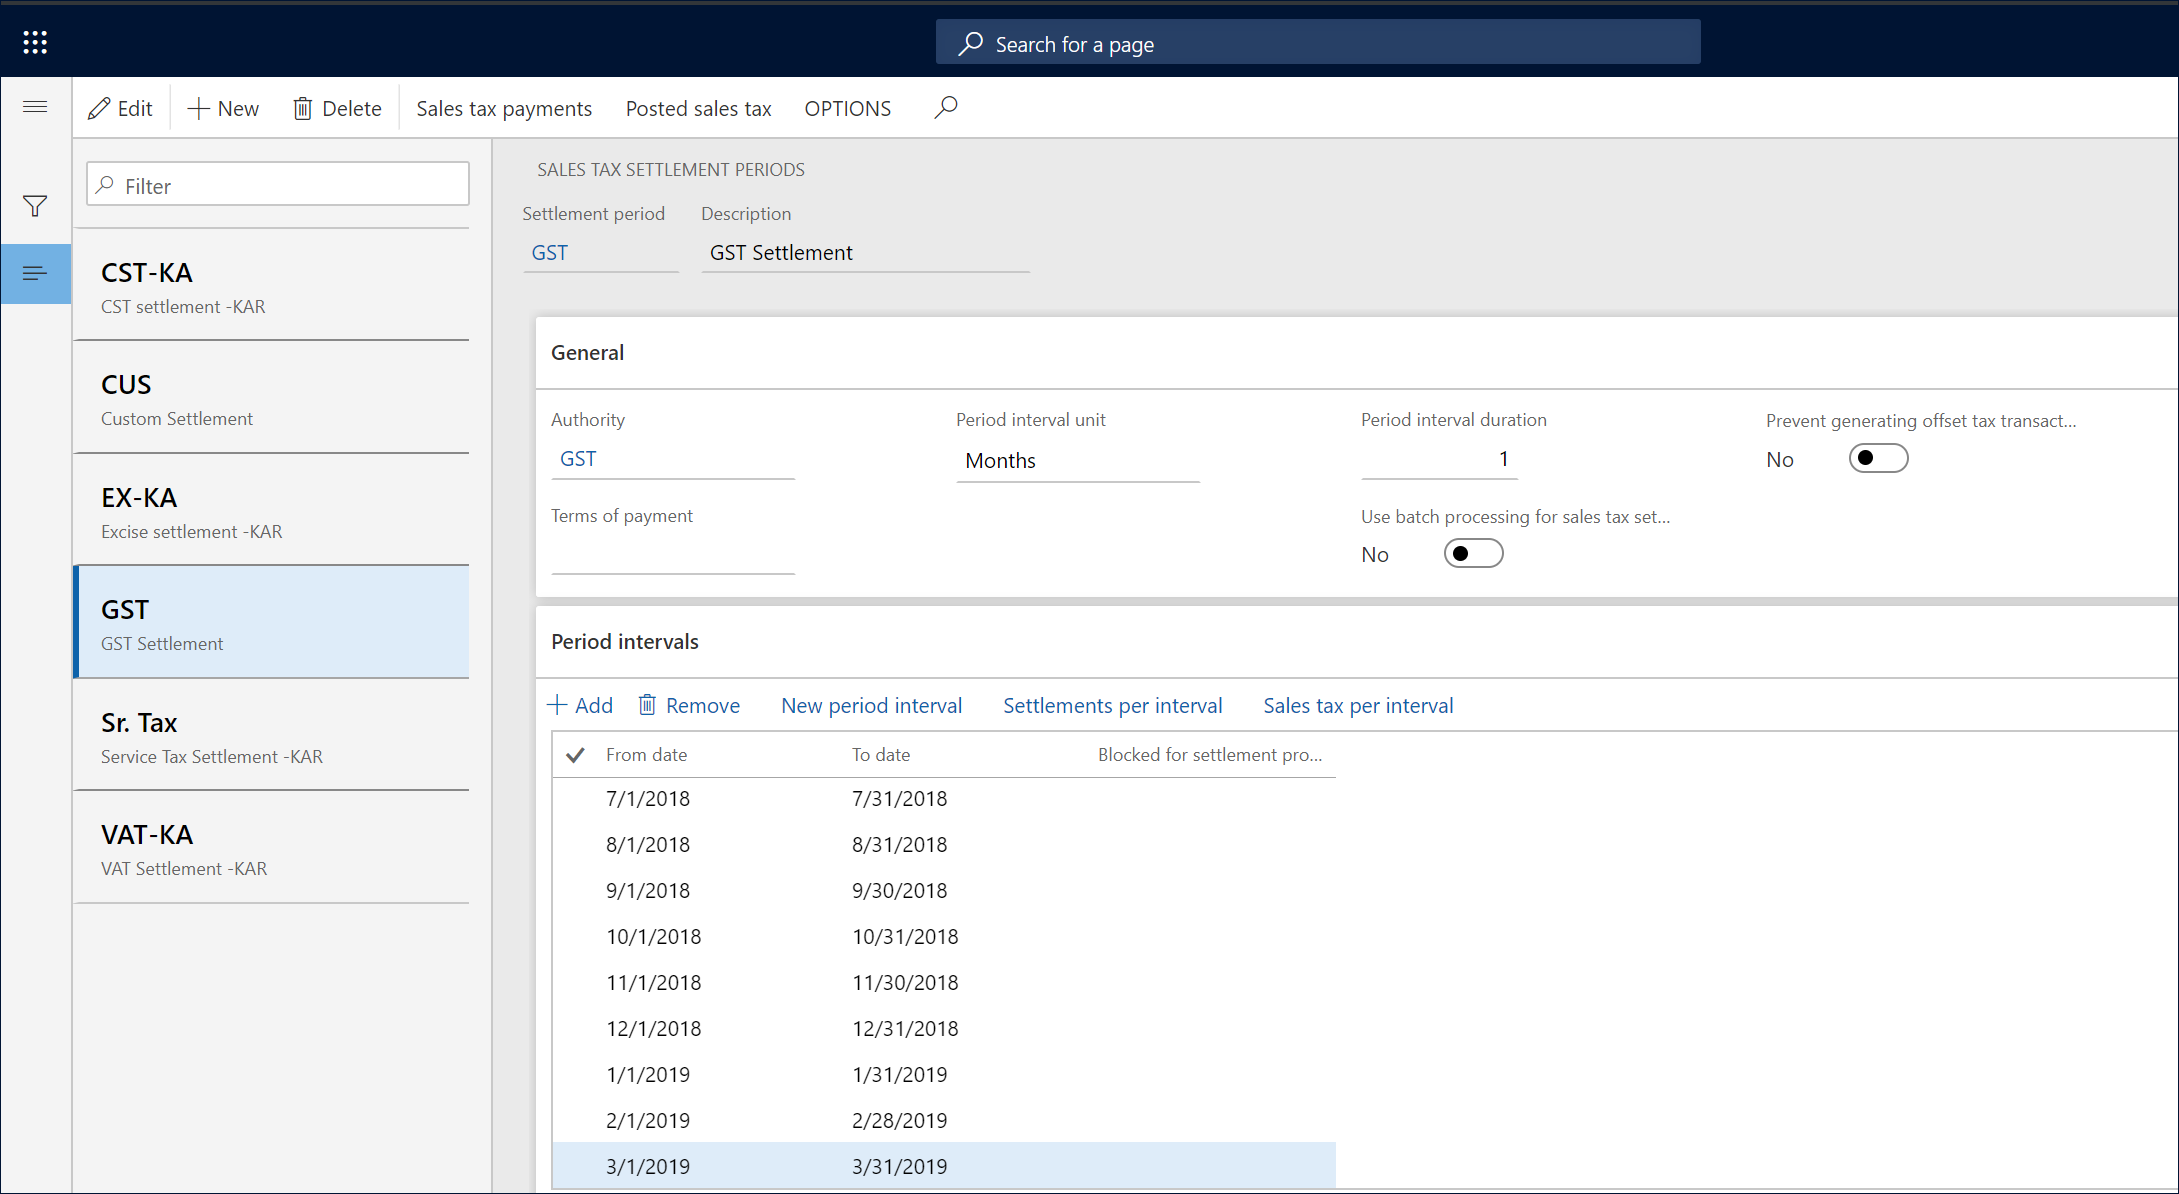Click the Terms of payment field
The image size is (2179, 1194).
pos(673,555)
